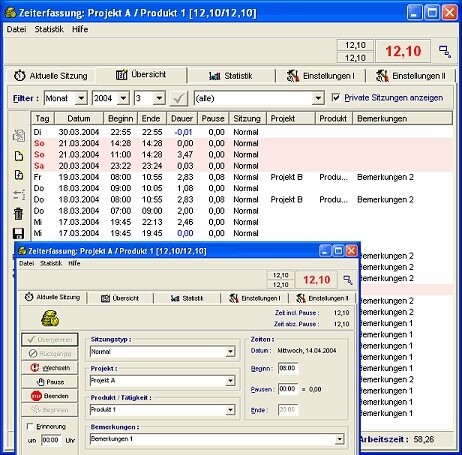Apply filter with the grey checkmark button
The width and height of the screenshot is (462, 455).
click(178, 98)
